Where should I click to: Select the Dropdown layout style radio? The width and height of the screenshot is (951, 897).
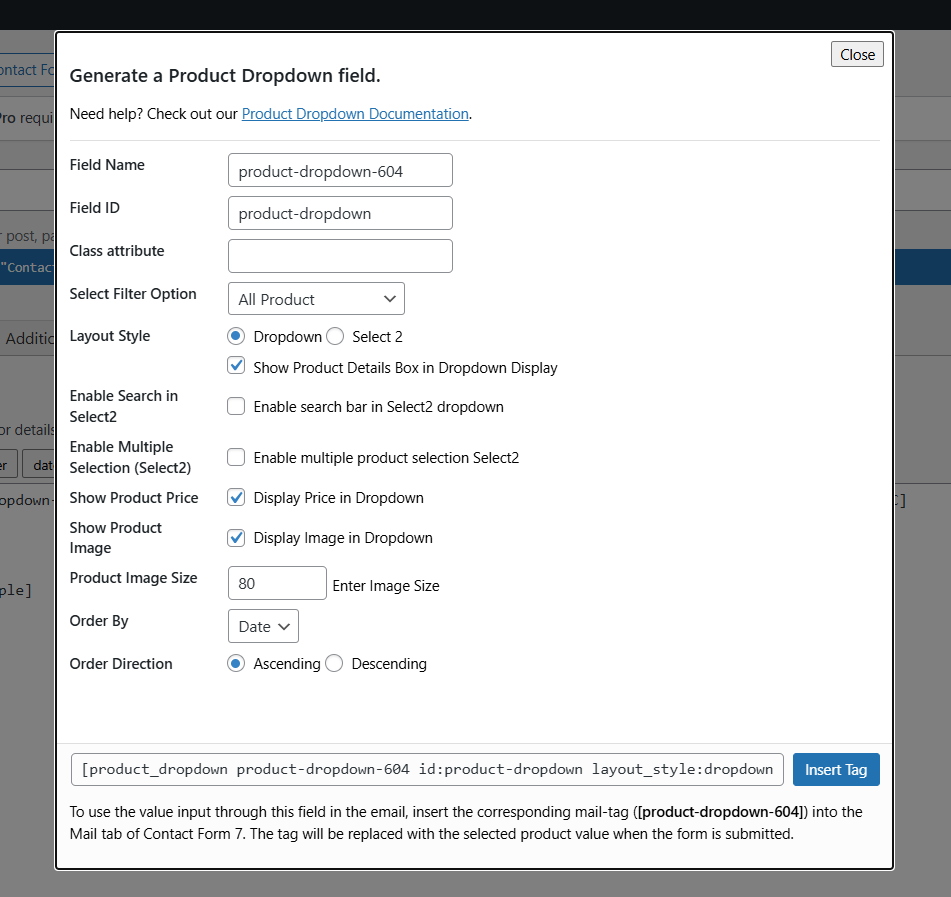[x=236, y=336]
